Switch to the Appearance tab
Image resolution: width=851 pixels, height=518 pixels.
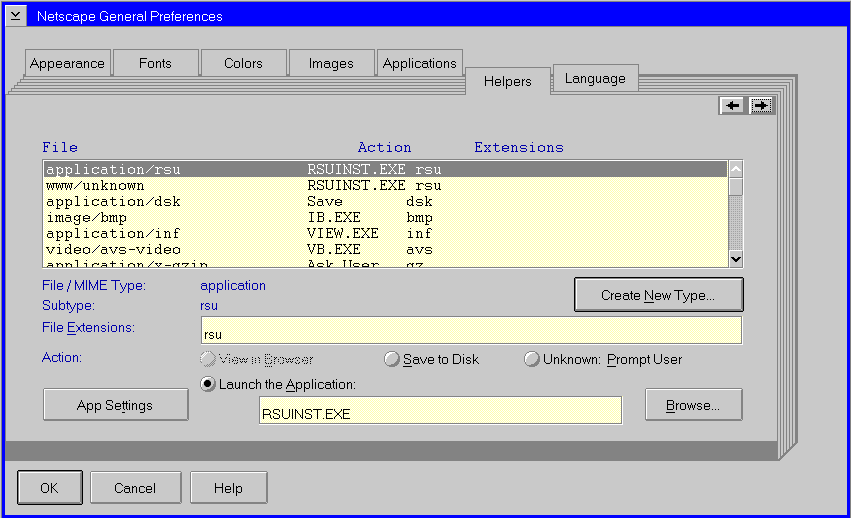[67, 64]
